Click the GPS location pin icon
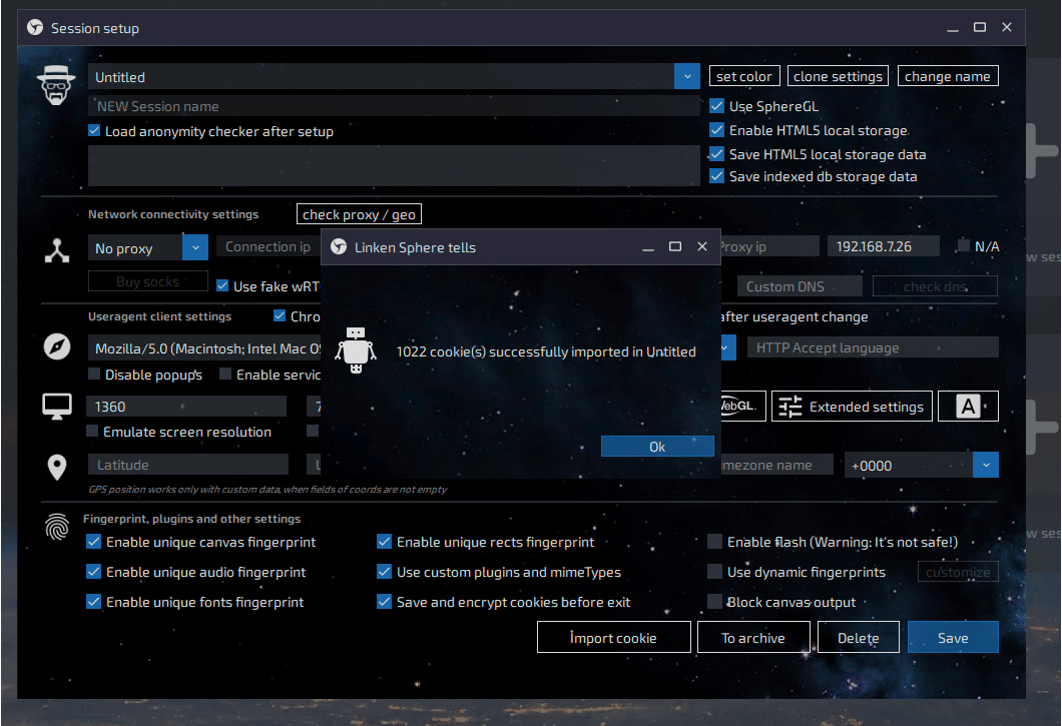This screenshot has height=726, width=1062. (x=57, y=466)
